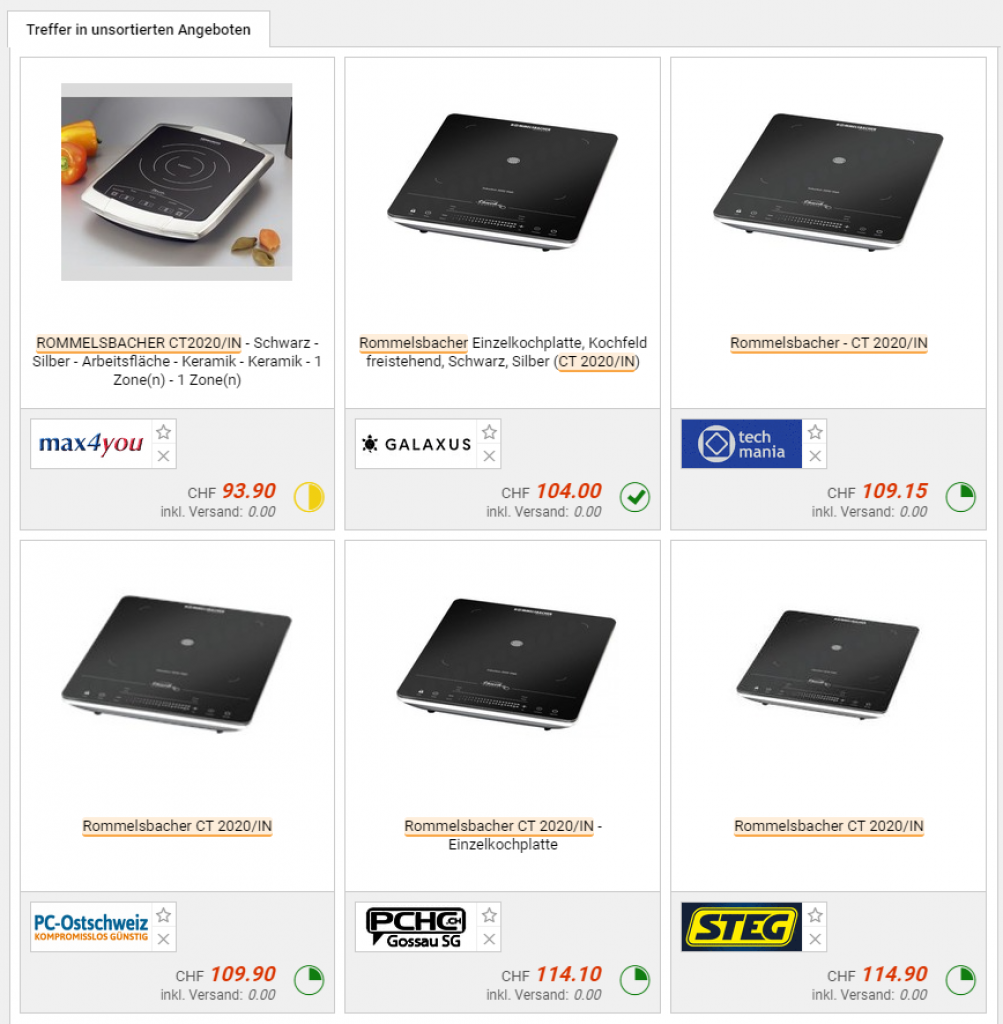Remove the Galaxus offer using X icon
1003x1024 pixels.
489,456
